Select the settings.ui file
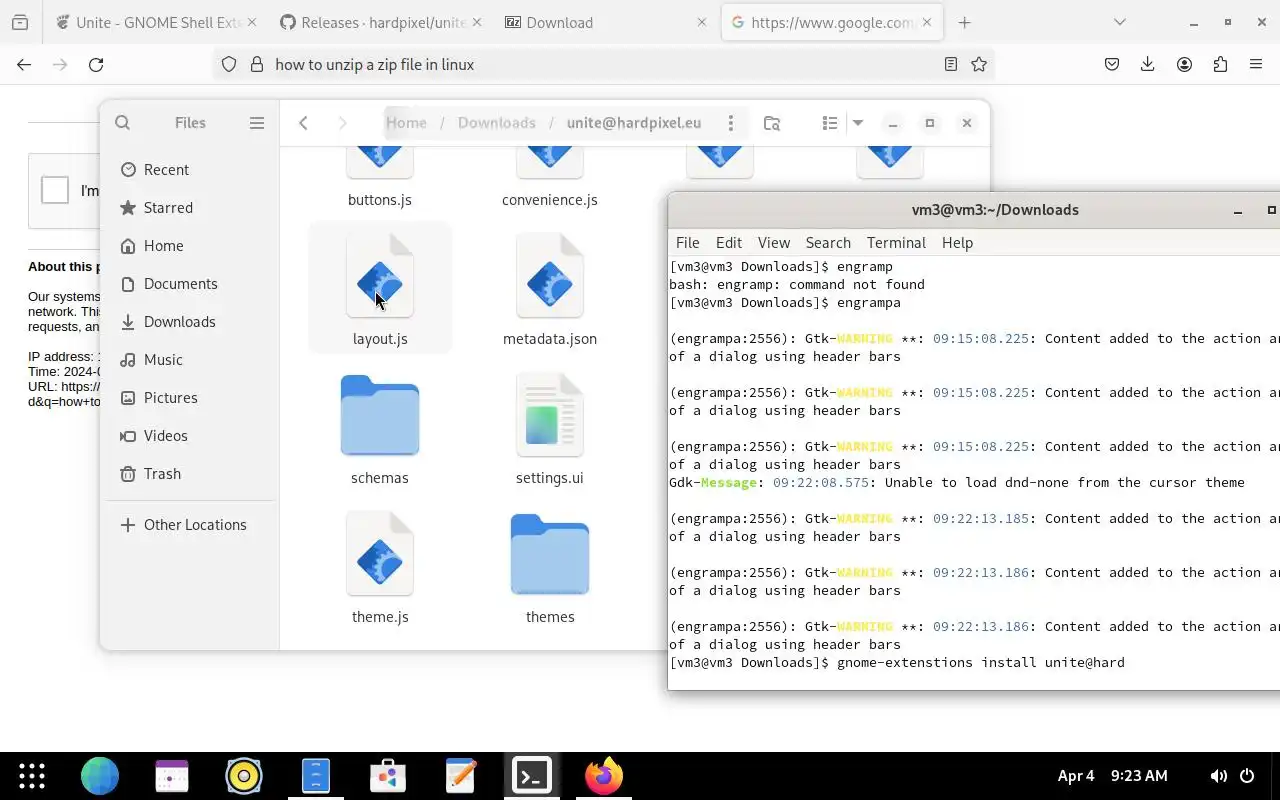Image resolution: width=1280 pixels, height=800 pixels. pyautogui.click(x=550, y=415)
